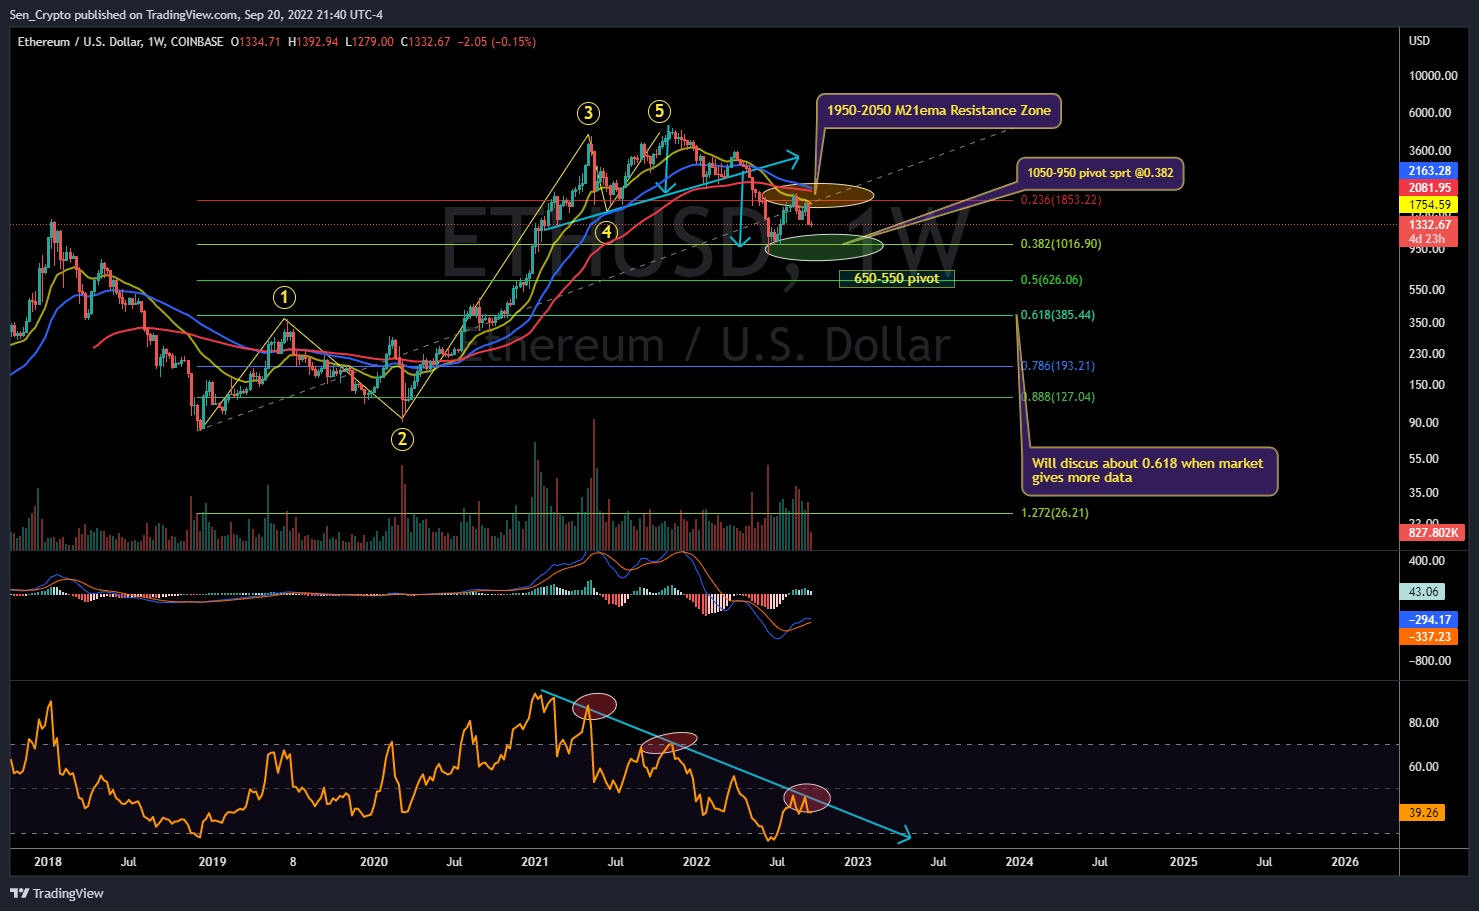
Task: Select the green support zone ellipse
Action: [825, 247]
